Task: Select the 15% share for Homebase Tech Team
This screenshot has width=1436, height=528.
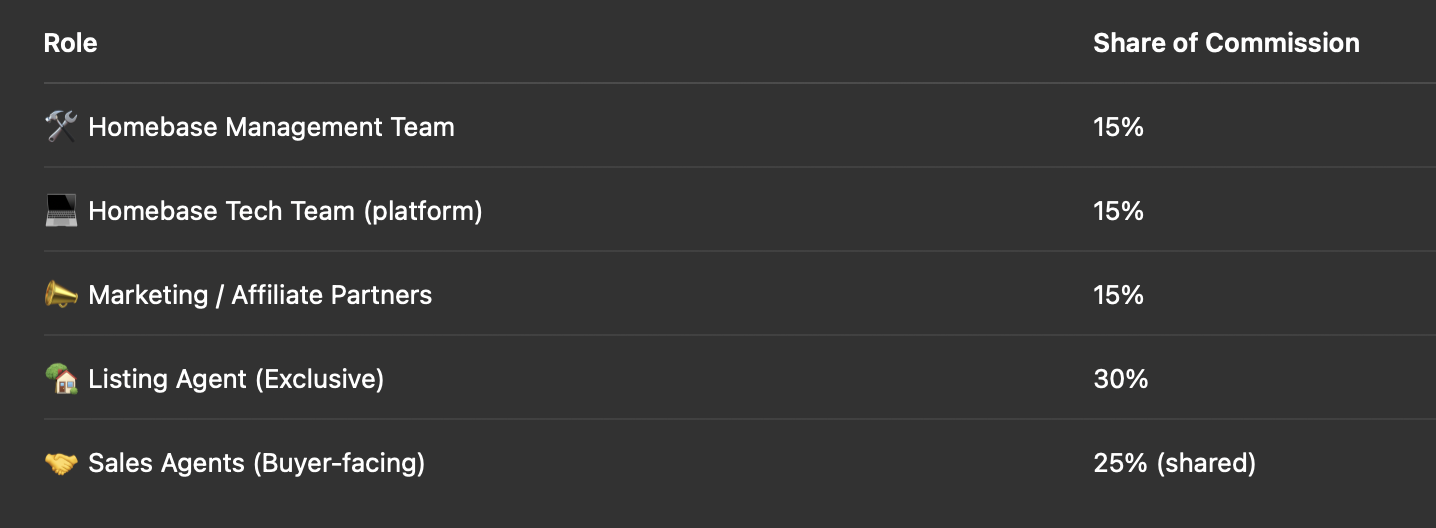Action: (x=1118, y=211)
